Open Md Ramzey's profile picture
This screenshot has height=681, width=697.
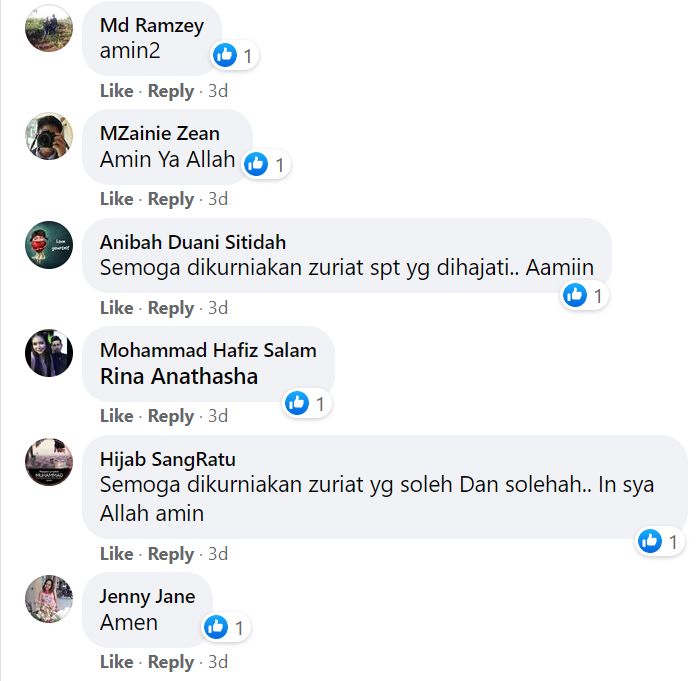point(48,28)
